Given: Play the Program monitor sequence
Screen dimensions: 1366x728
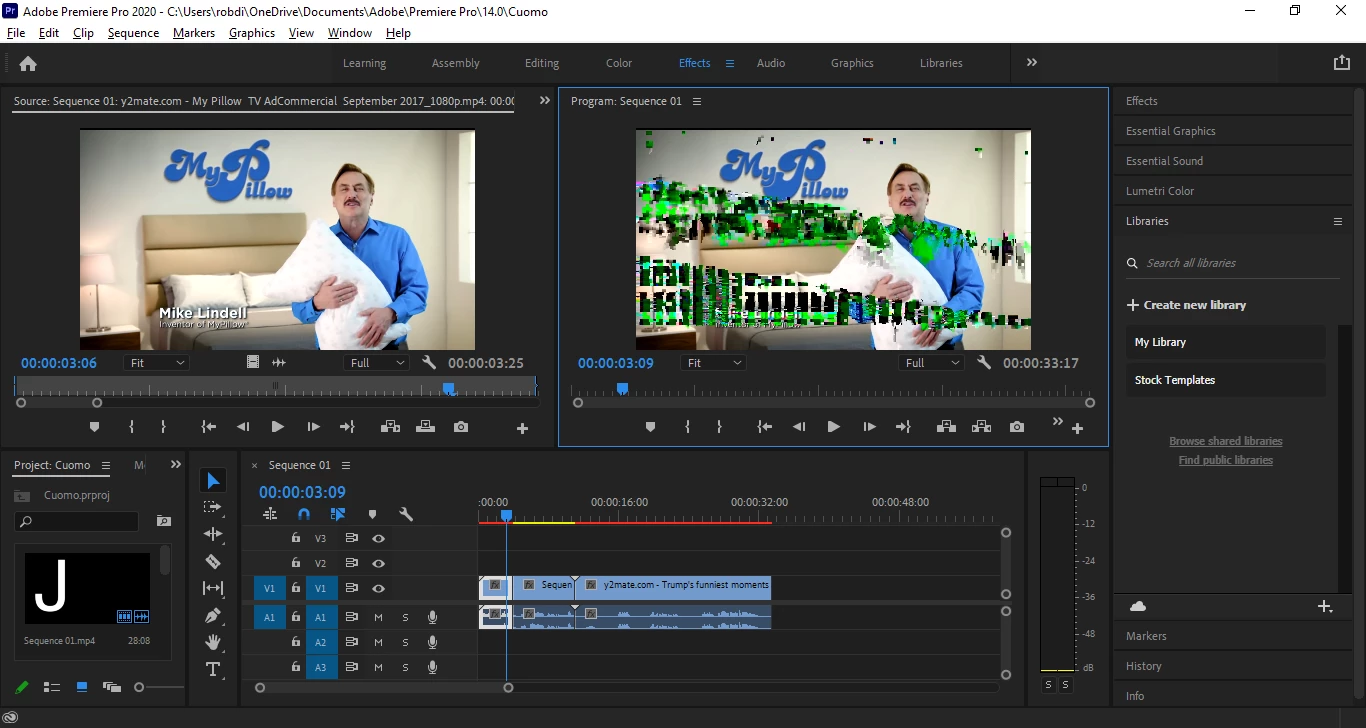Looking at the screenshot, I should tap(833, 427).
